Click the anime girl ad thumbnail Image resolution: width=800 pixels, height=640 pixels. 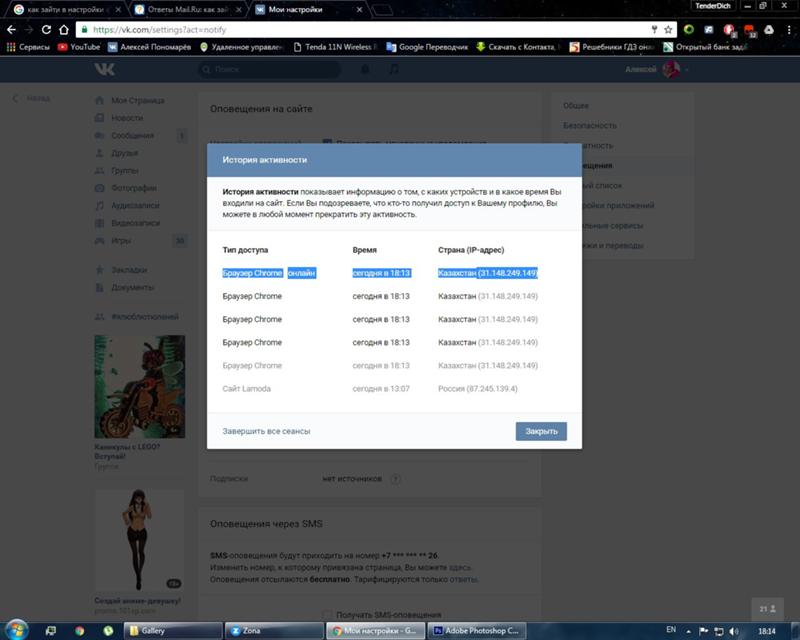tap(139, 540)
